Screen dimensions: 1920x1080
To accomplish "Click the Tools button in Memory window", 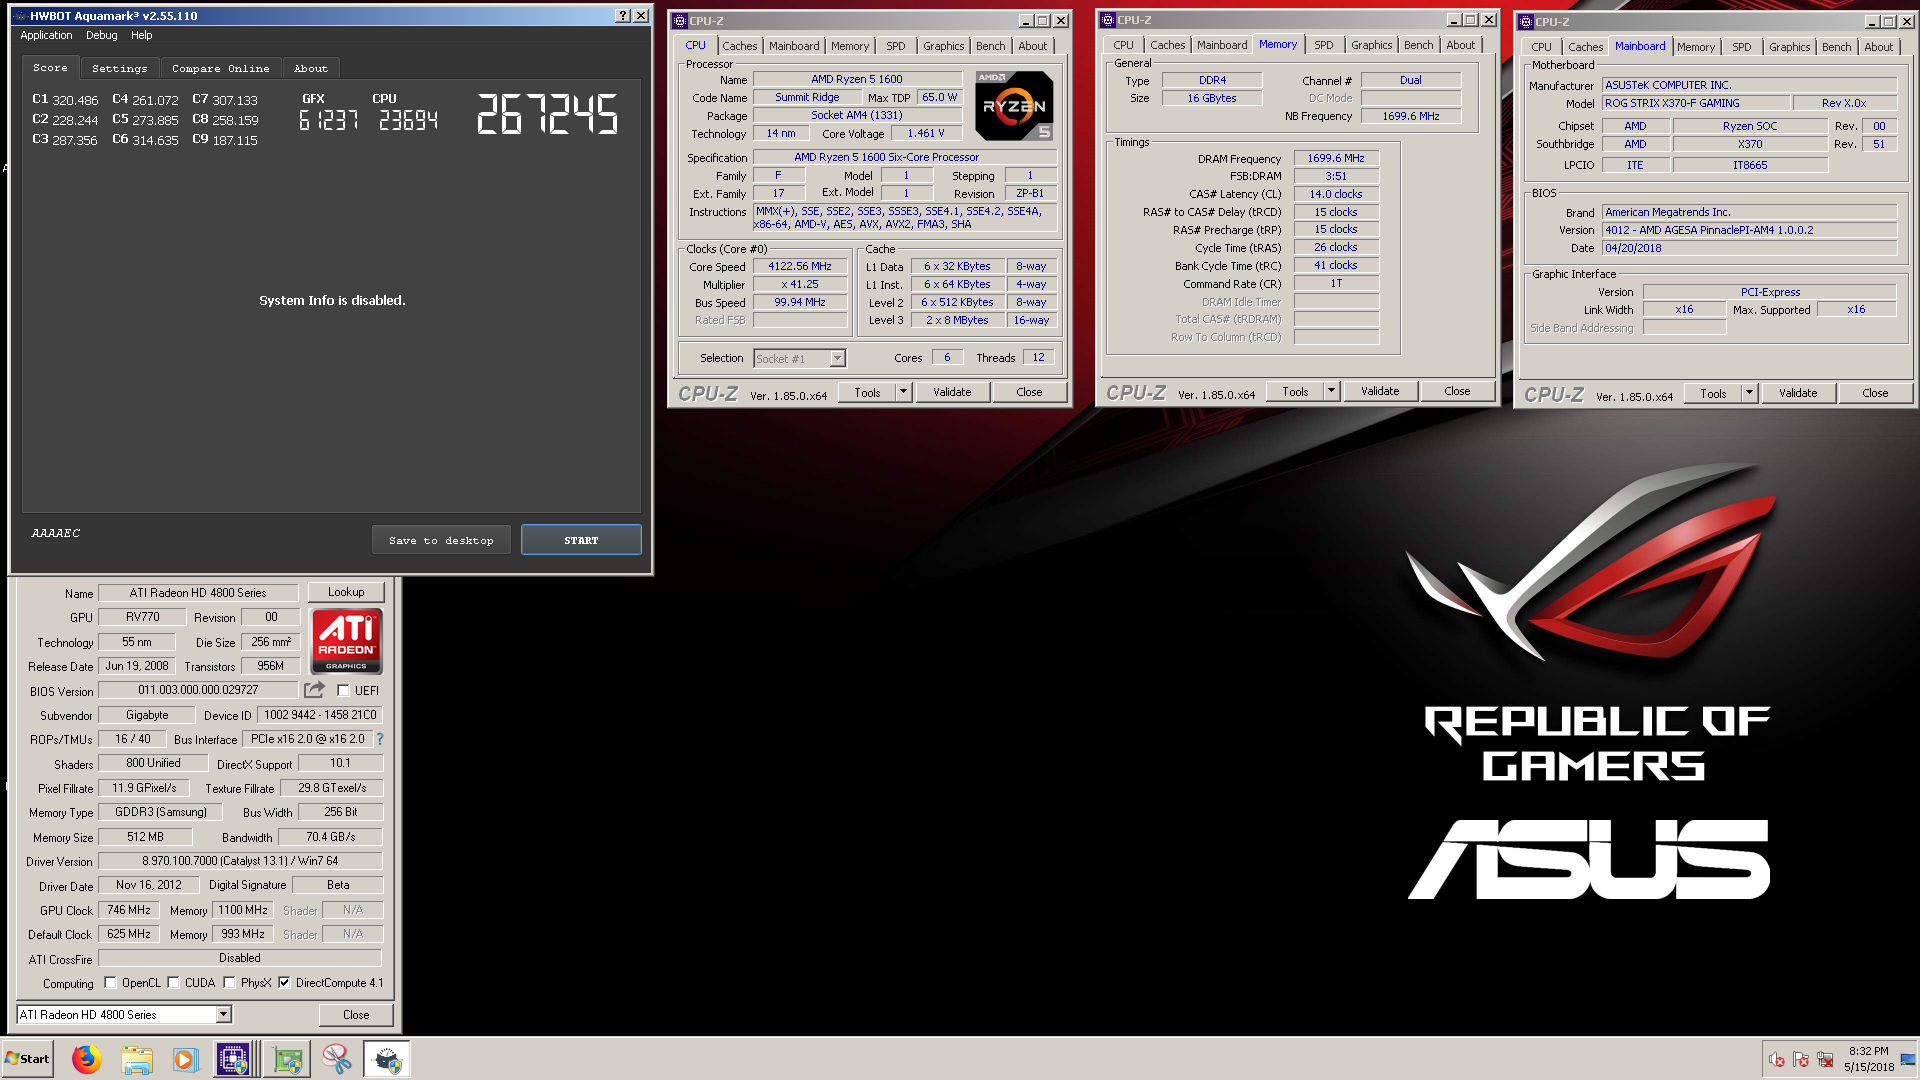I will coord(1295,391).
